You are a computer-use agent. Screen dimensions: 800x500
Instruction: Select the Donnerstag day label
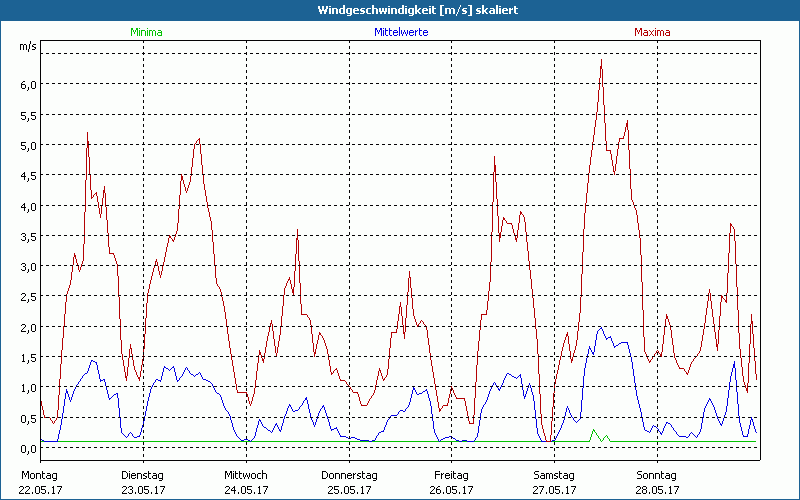349,475
